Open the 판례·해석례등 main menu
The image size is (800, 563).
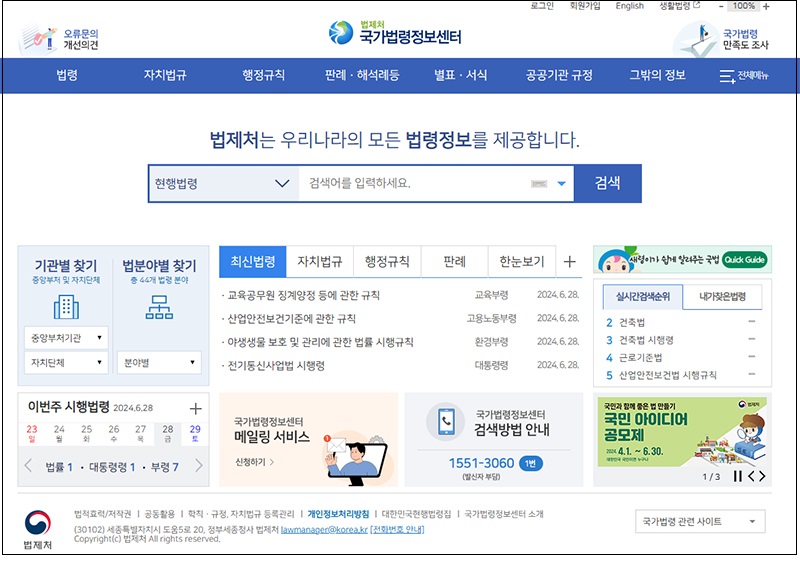[362, 76]
